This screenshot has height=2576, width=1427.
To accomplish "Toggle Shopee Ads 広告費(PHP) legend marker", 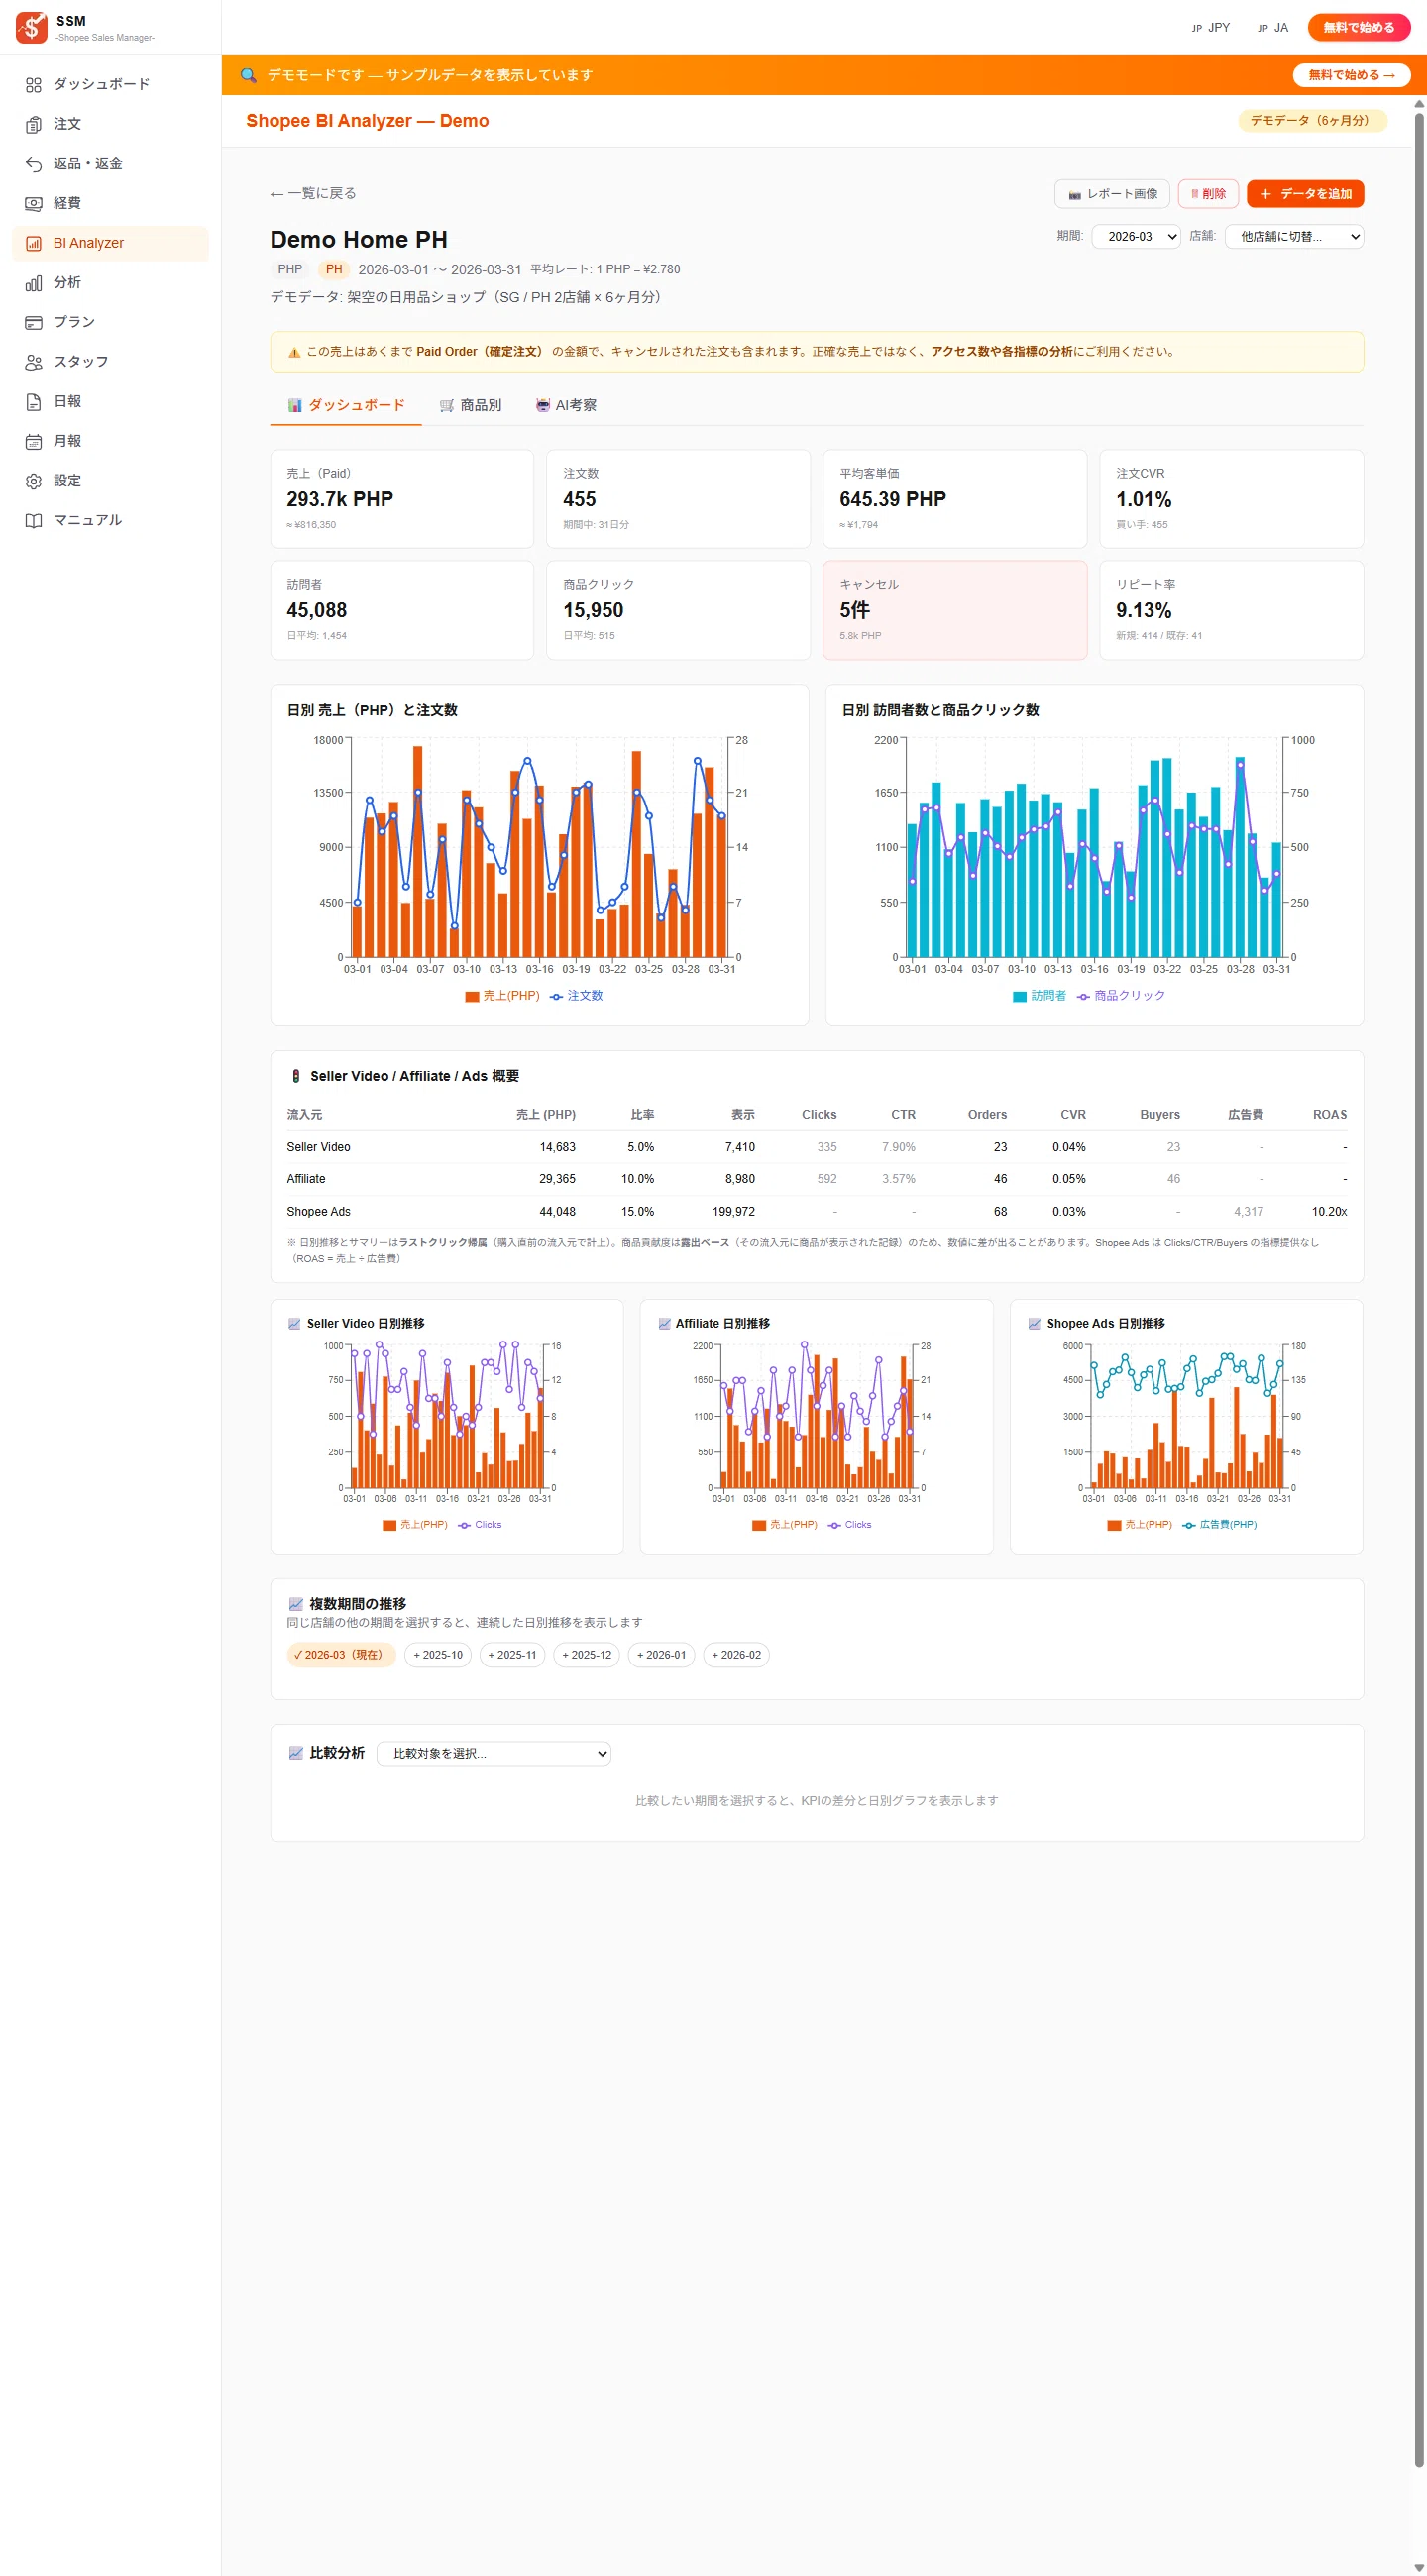I will pos(1189,1526).
